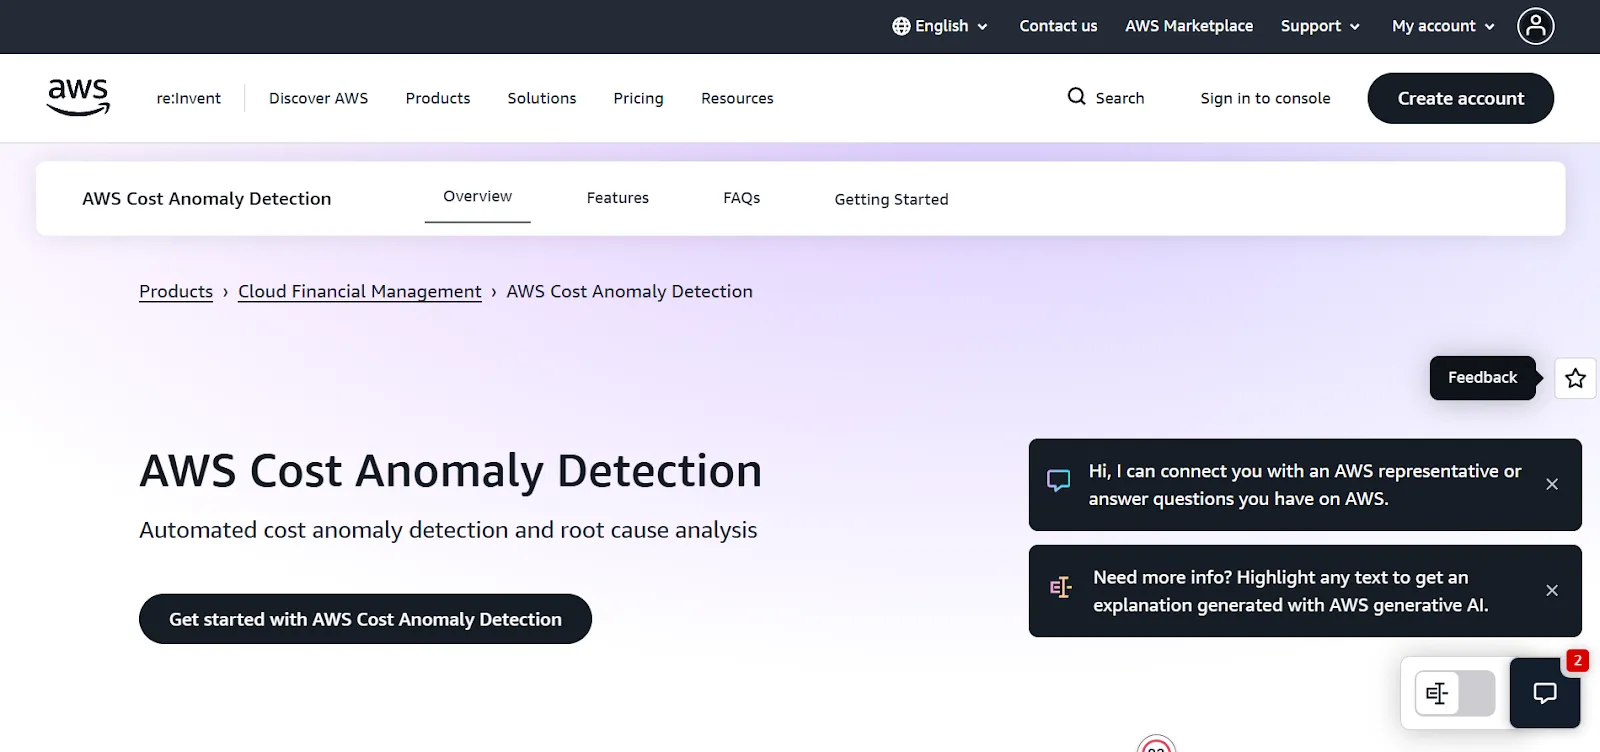The width and height of the screenshot is (1600, 752).
Task: Click the Feedback button
Action: pyautogui.click(x=1482, y=378)
